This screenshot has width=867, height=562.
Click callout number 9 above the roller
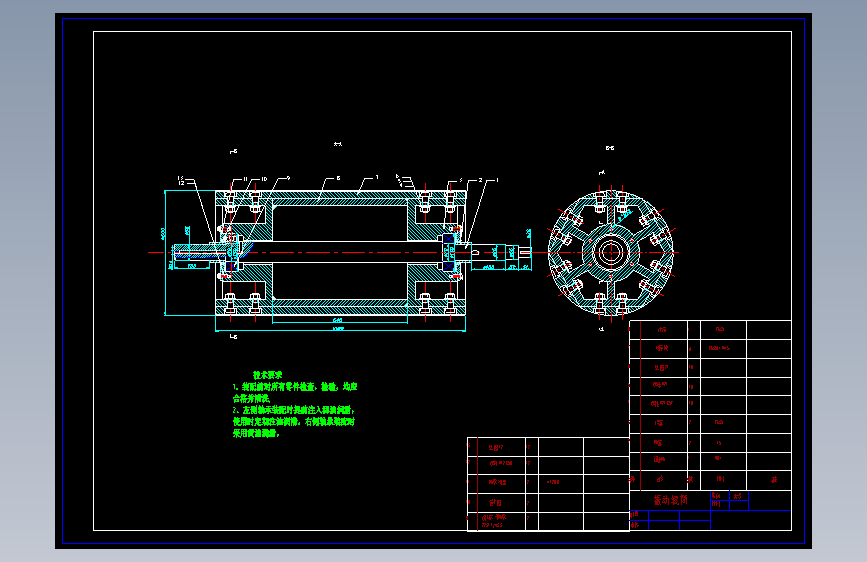pos(288,178)
